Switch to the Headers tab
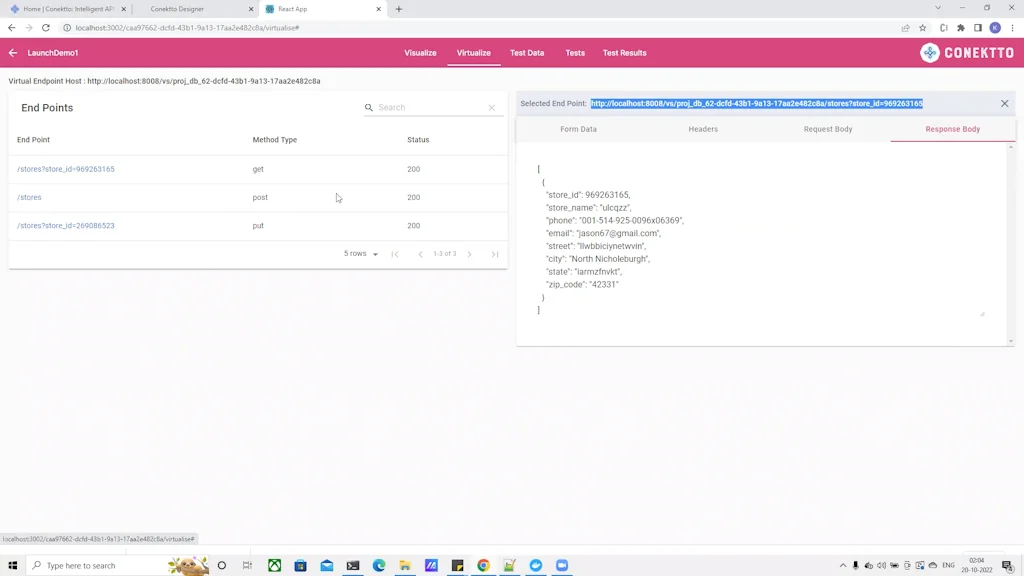 click(x=703, y=128)
